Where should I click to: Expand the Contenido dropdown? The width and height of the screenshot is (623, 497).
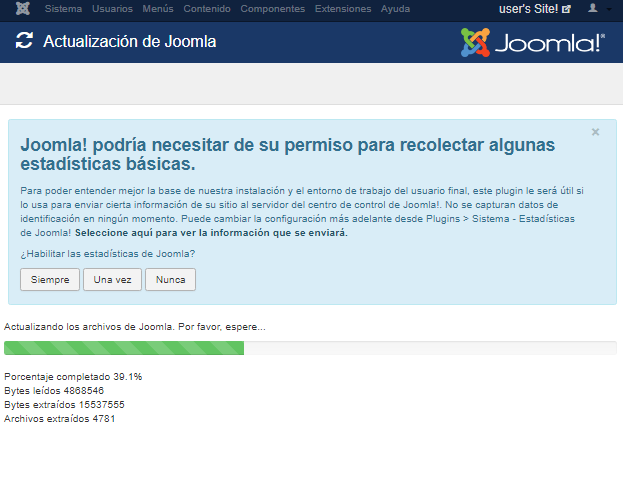[208, 9]
